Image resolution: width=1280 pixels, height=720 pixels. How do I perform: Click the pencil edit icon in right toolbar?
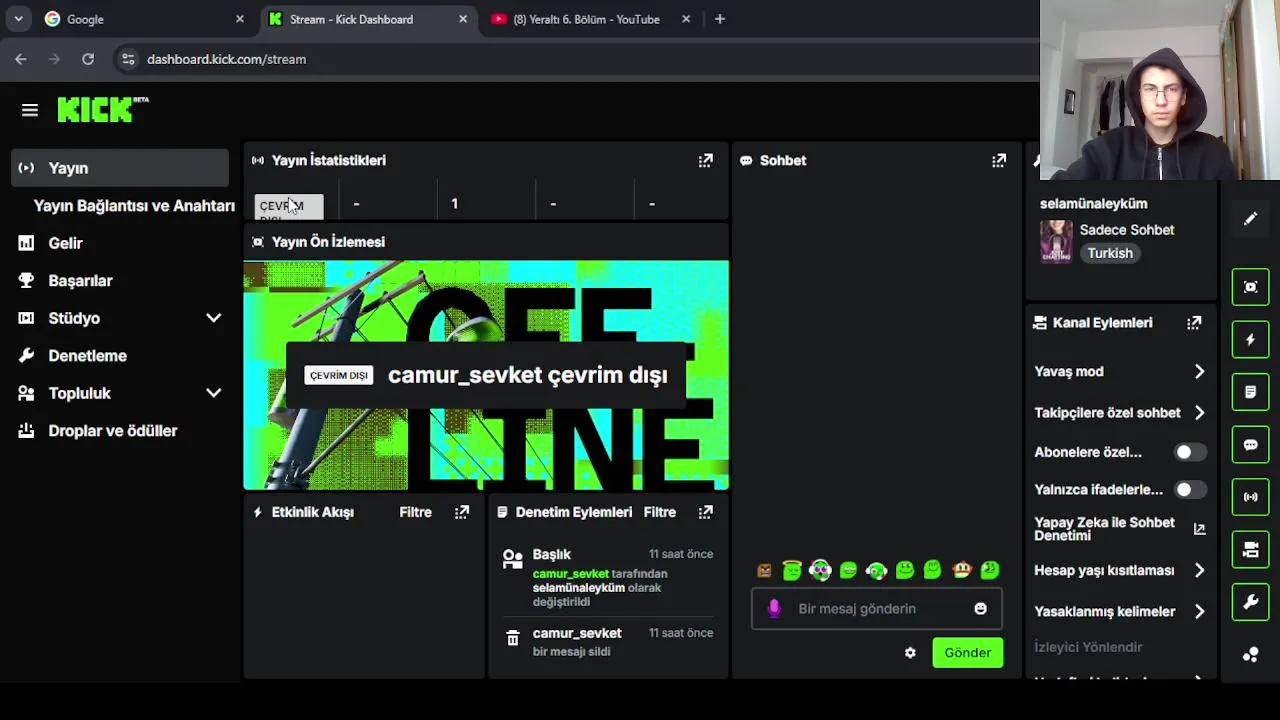(1251, 219)
